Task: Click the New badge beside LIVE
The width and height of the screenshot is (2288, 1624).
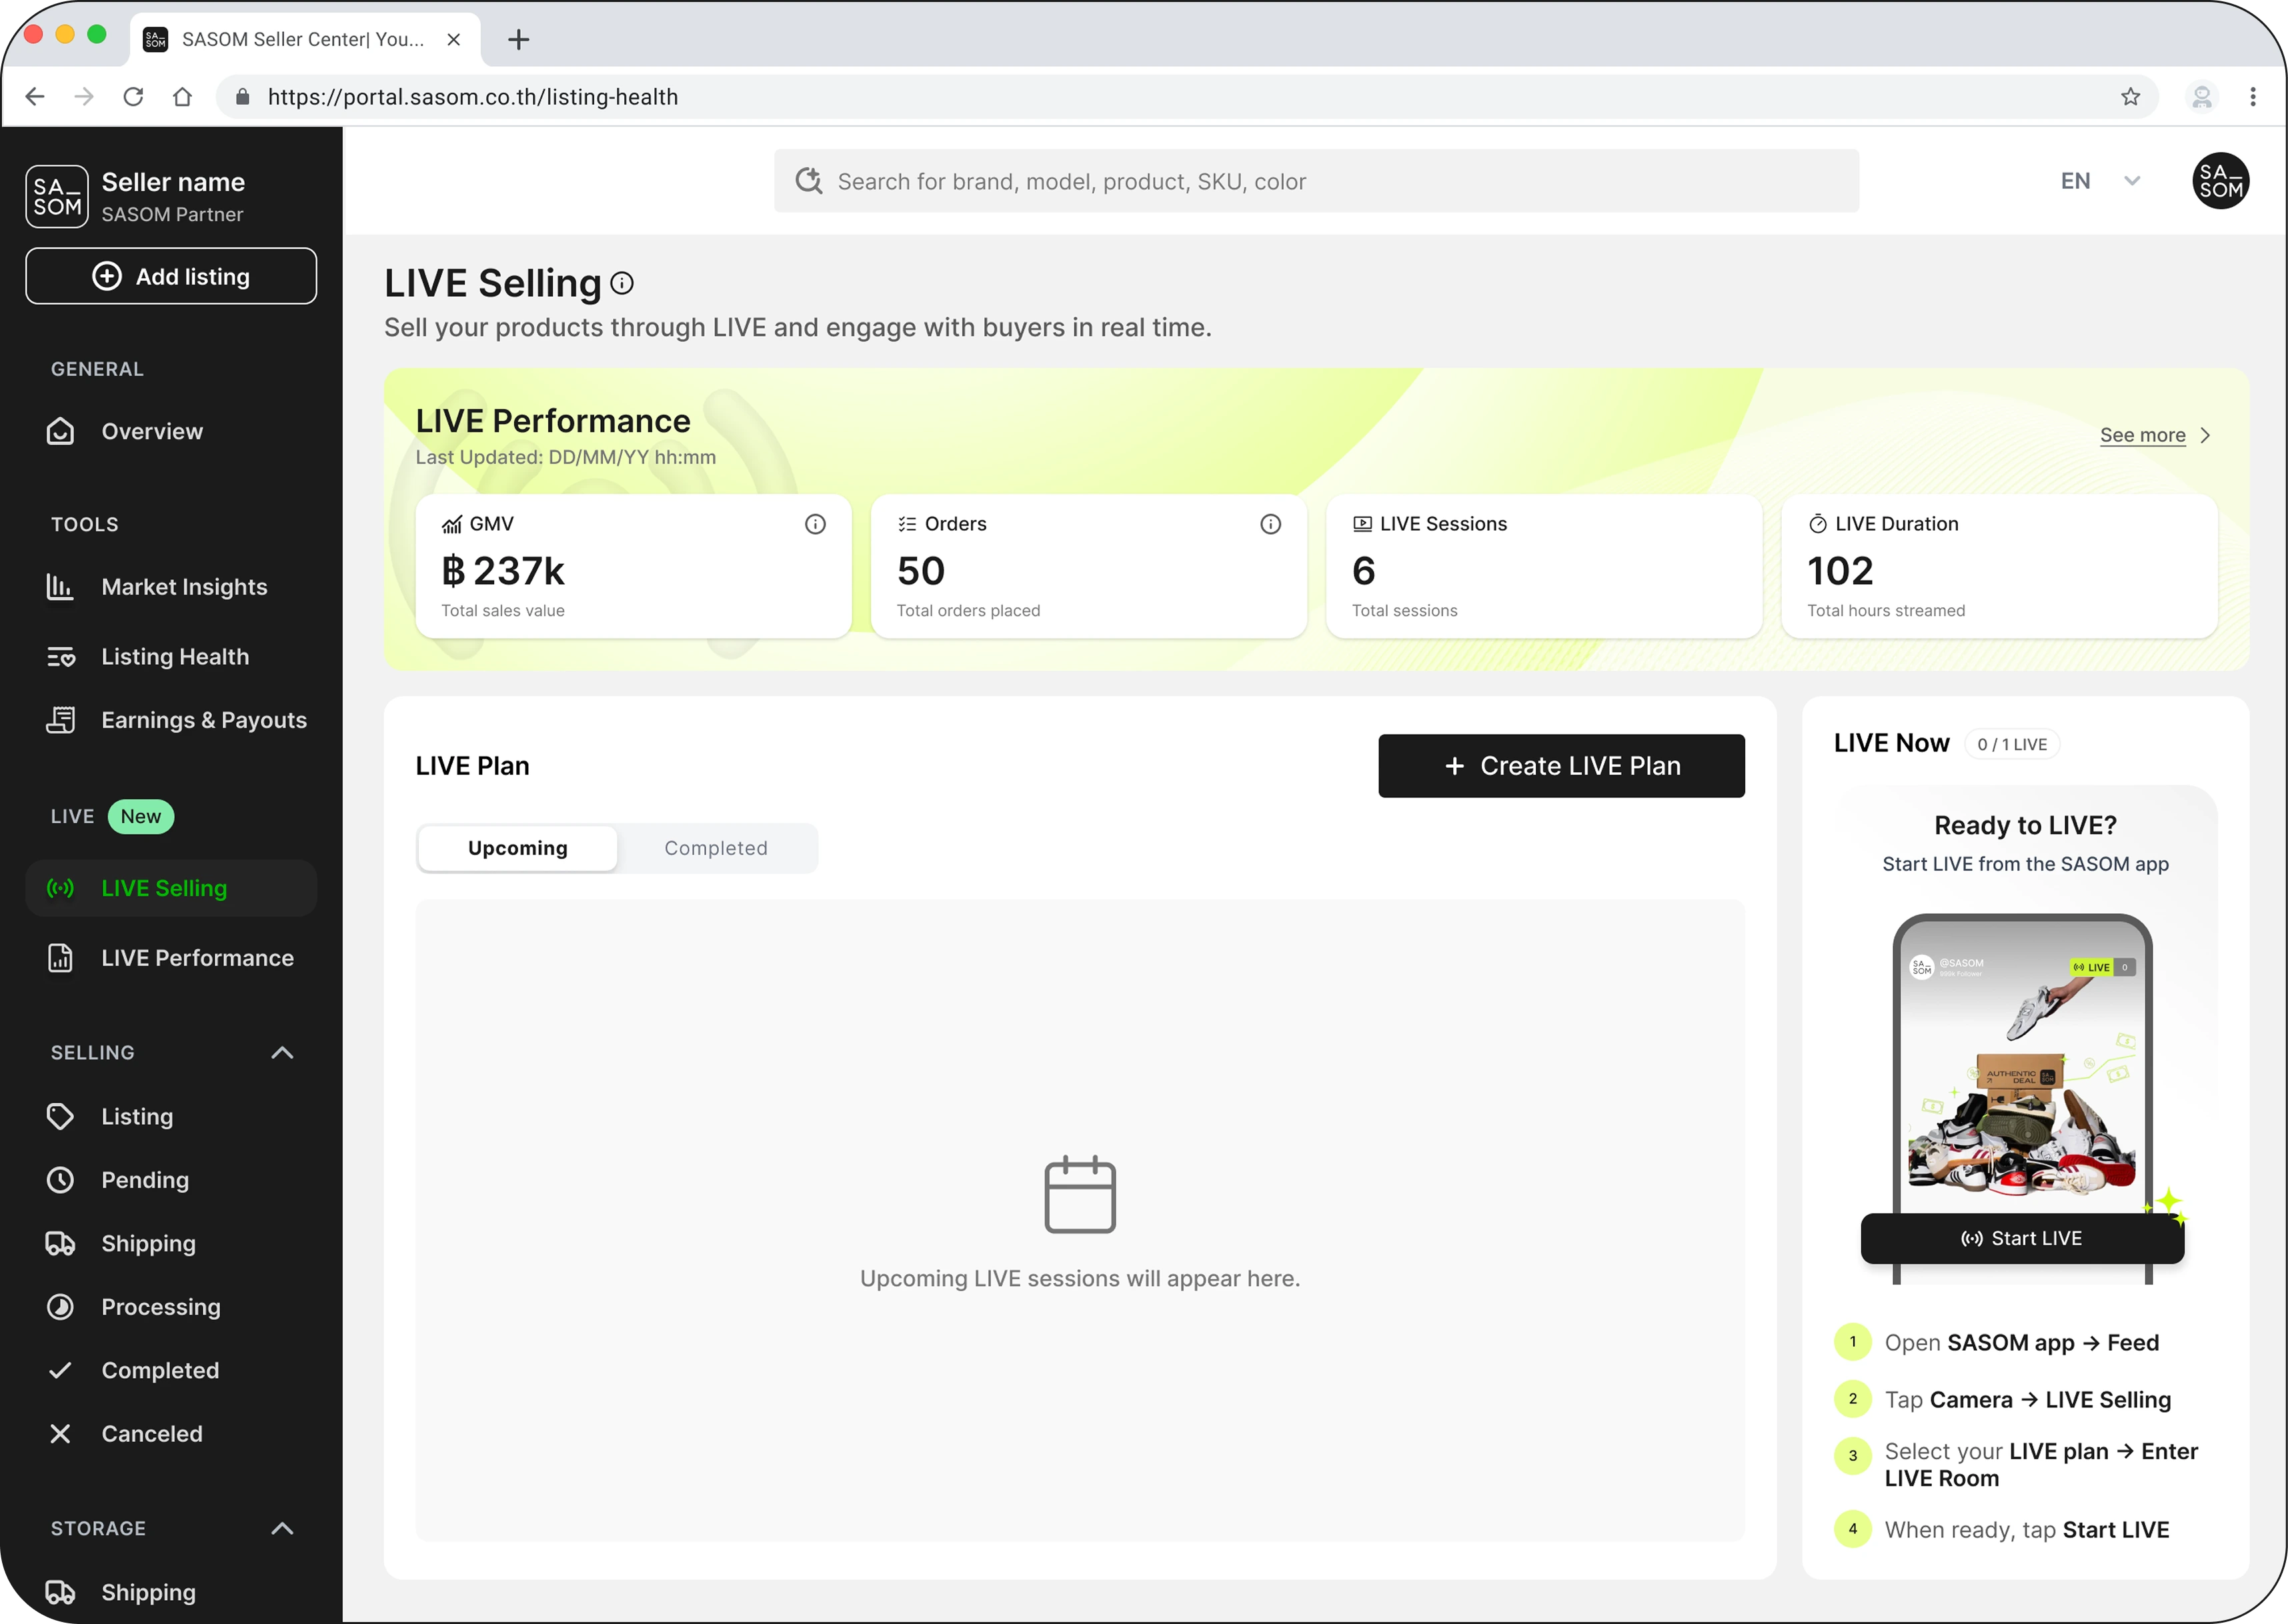Action: (x=141, y=817)
